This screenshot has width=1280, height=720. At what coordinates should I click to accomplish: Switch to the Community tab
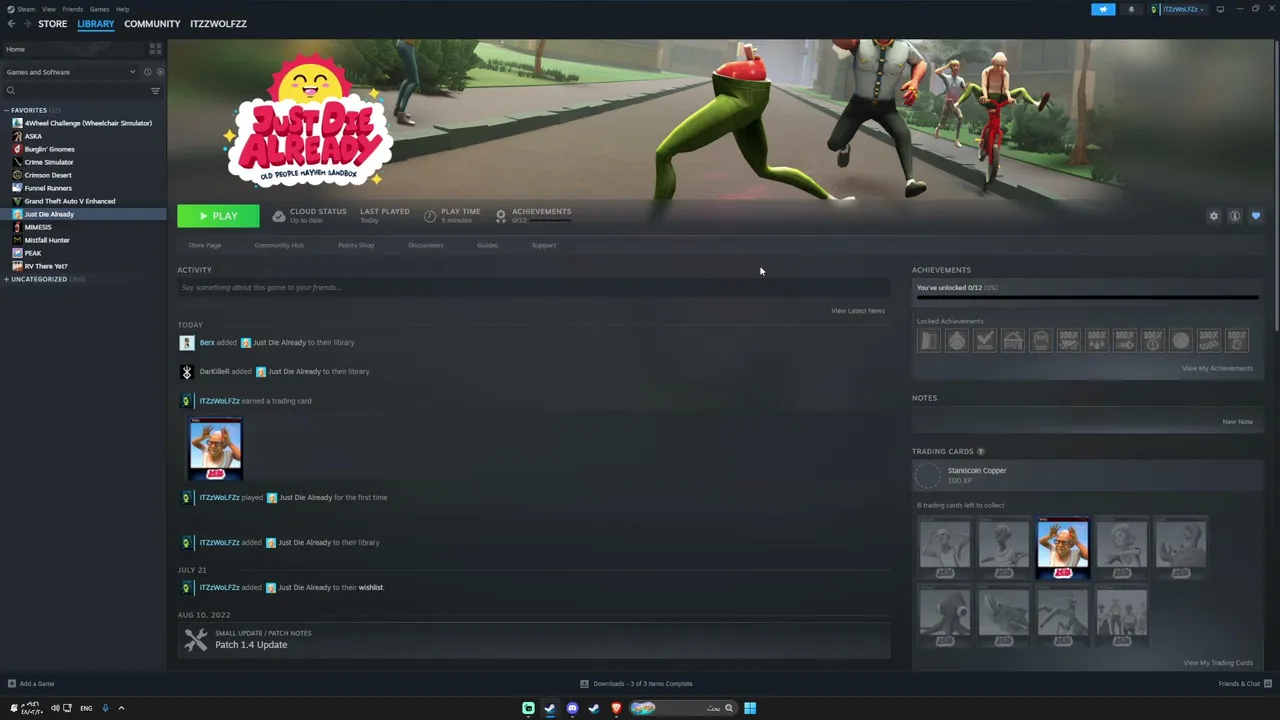152,24
